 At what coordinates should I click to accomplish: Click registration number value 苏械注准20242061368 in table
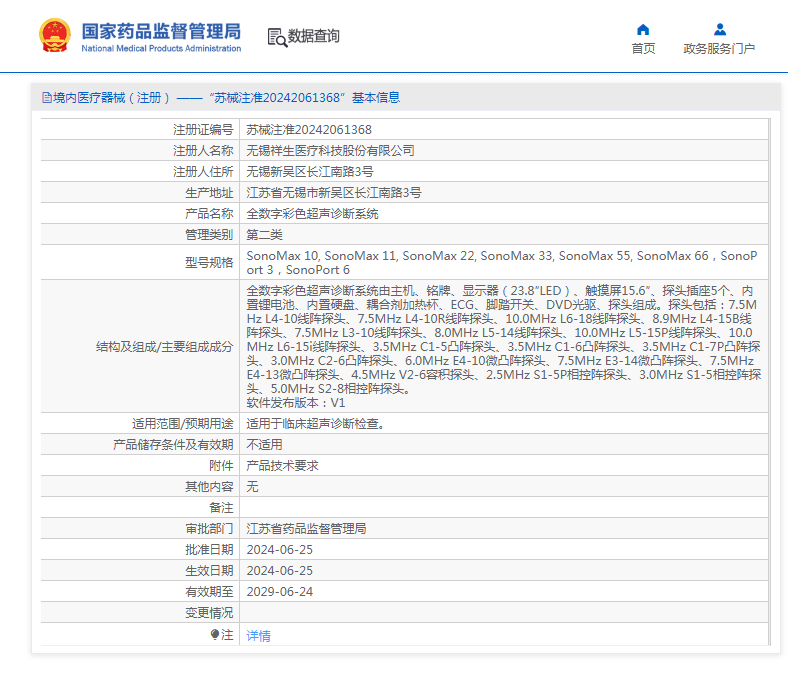309,130
